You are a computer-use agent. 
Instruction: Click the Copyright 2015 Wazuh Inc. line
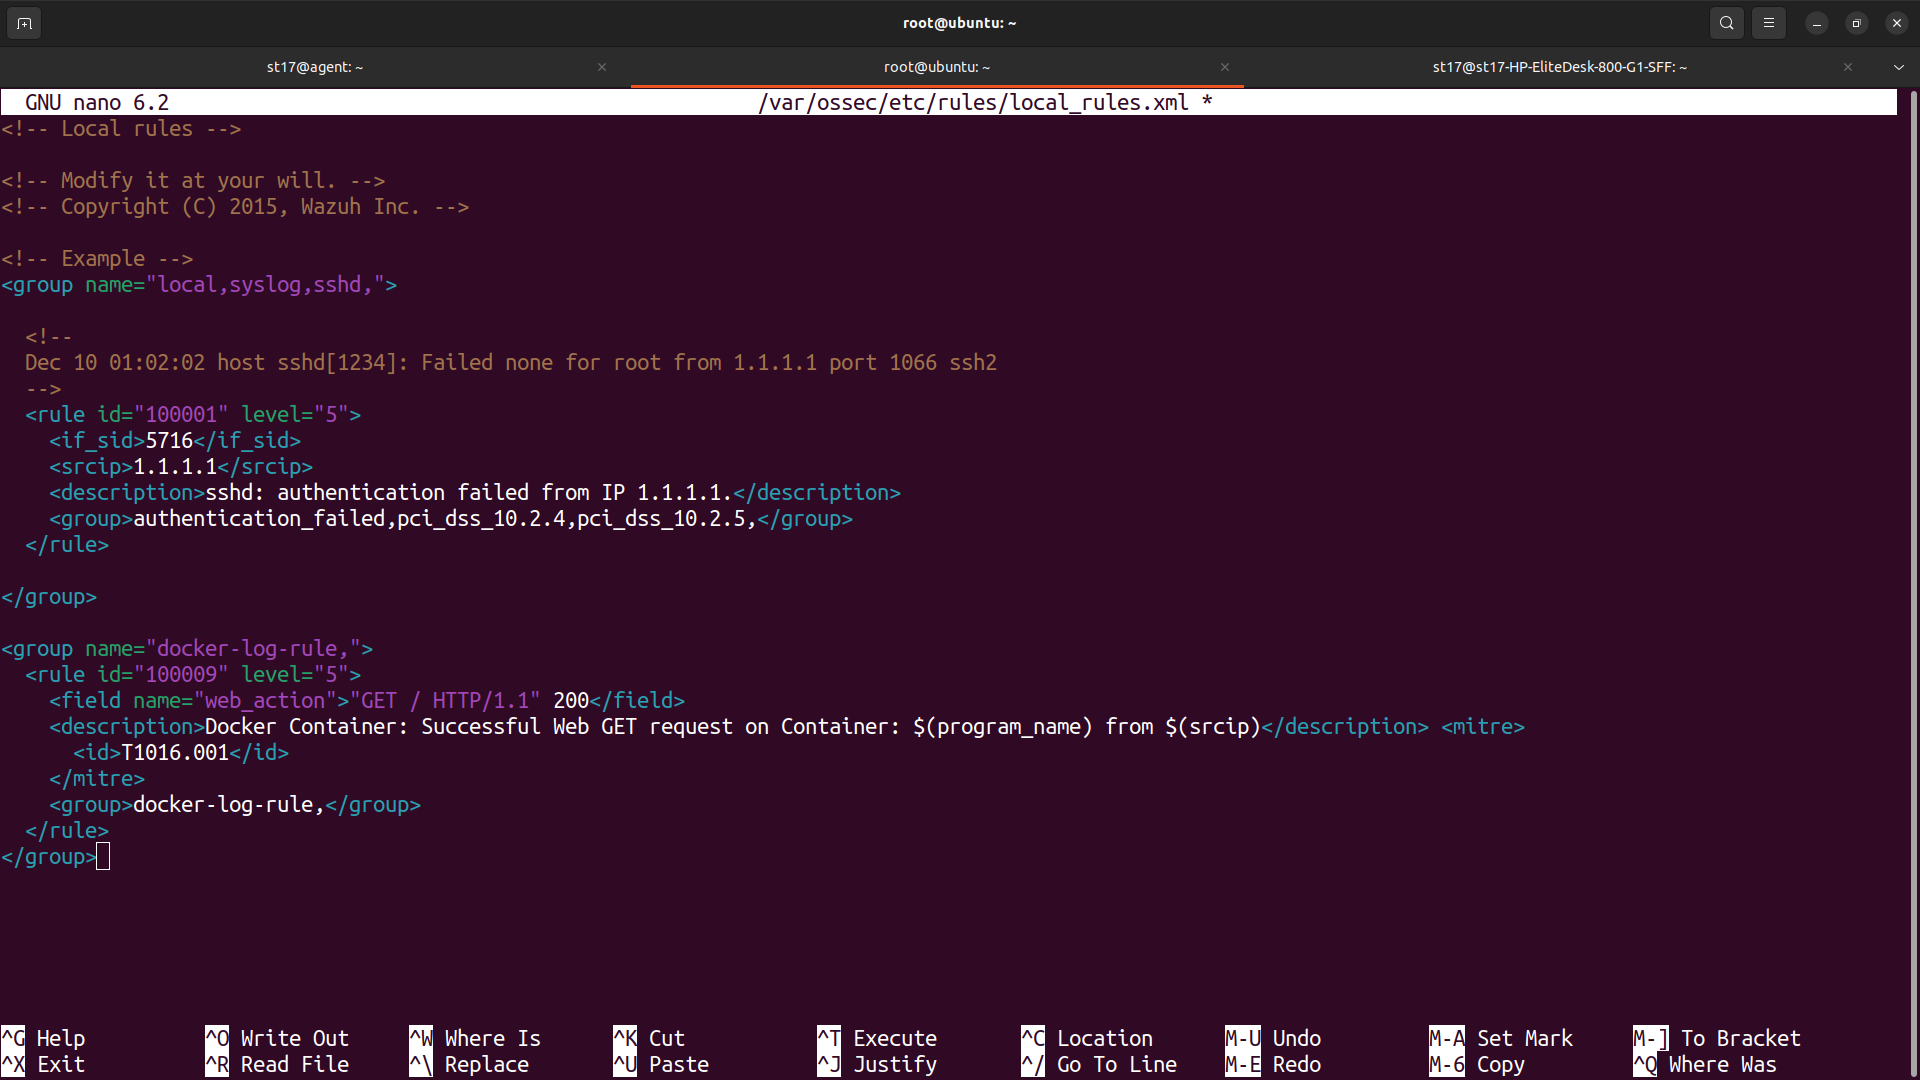(x=235, y=206)
